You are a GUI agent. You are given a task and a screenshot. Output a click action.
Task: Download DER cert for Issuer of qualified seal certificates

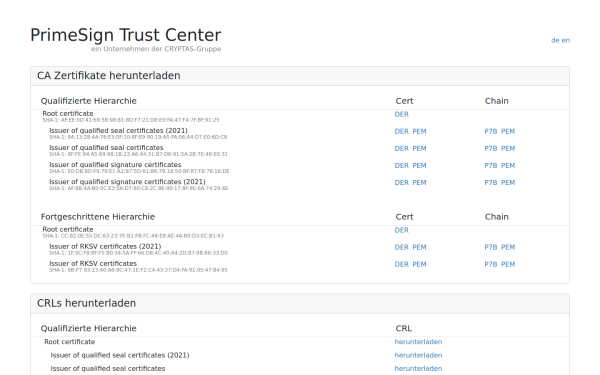pyautogui.click(x=401, y=148)
